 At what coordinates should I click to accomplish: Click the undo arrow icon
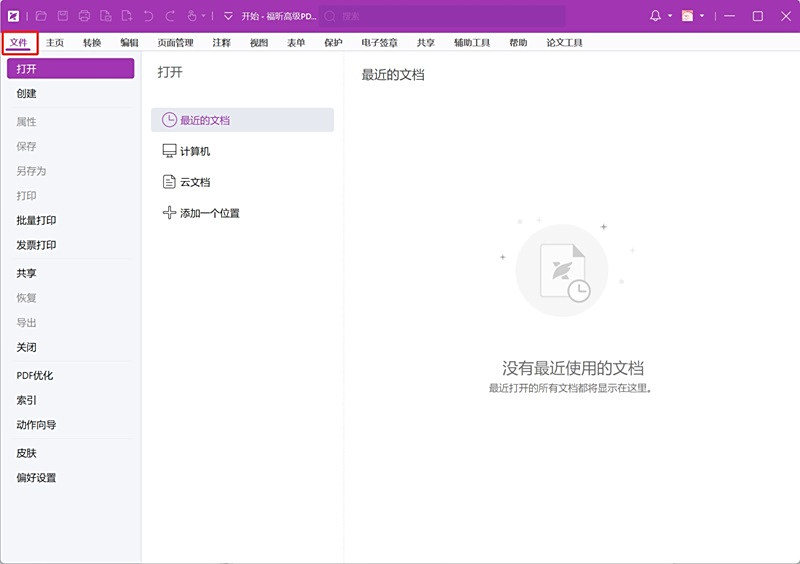pos(148,16)
